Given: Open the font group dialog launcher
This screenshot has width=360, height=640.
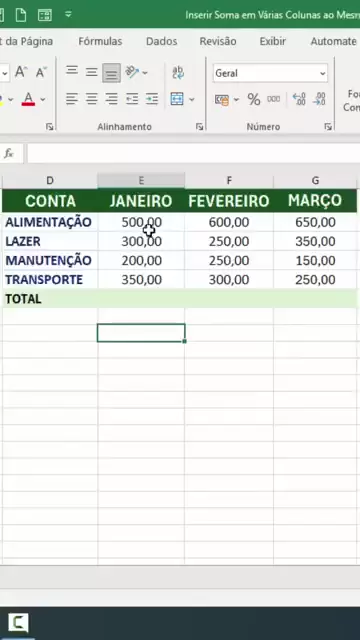Looking at the screenshot, I should point(49,127).
